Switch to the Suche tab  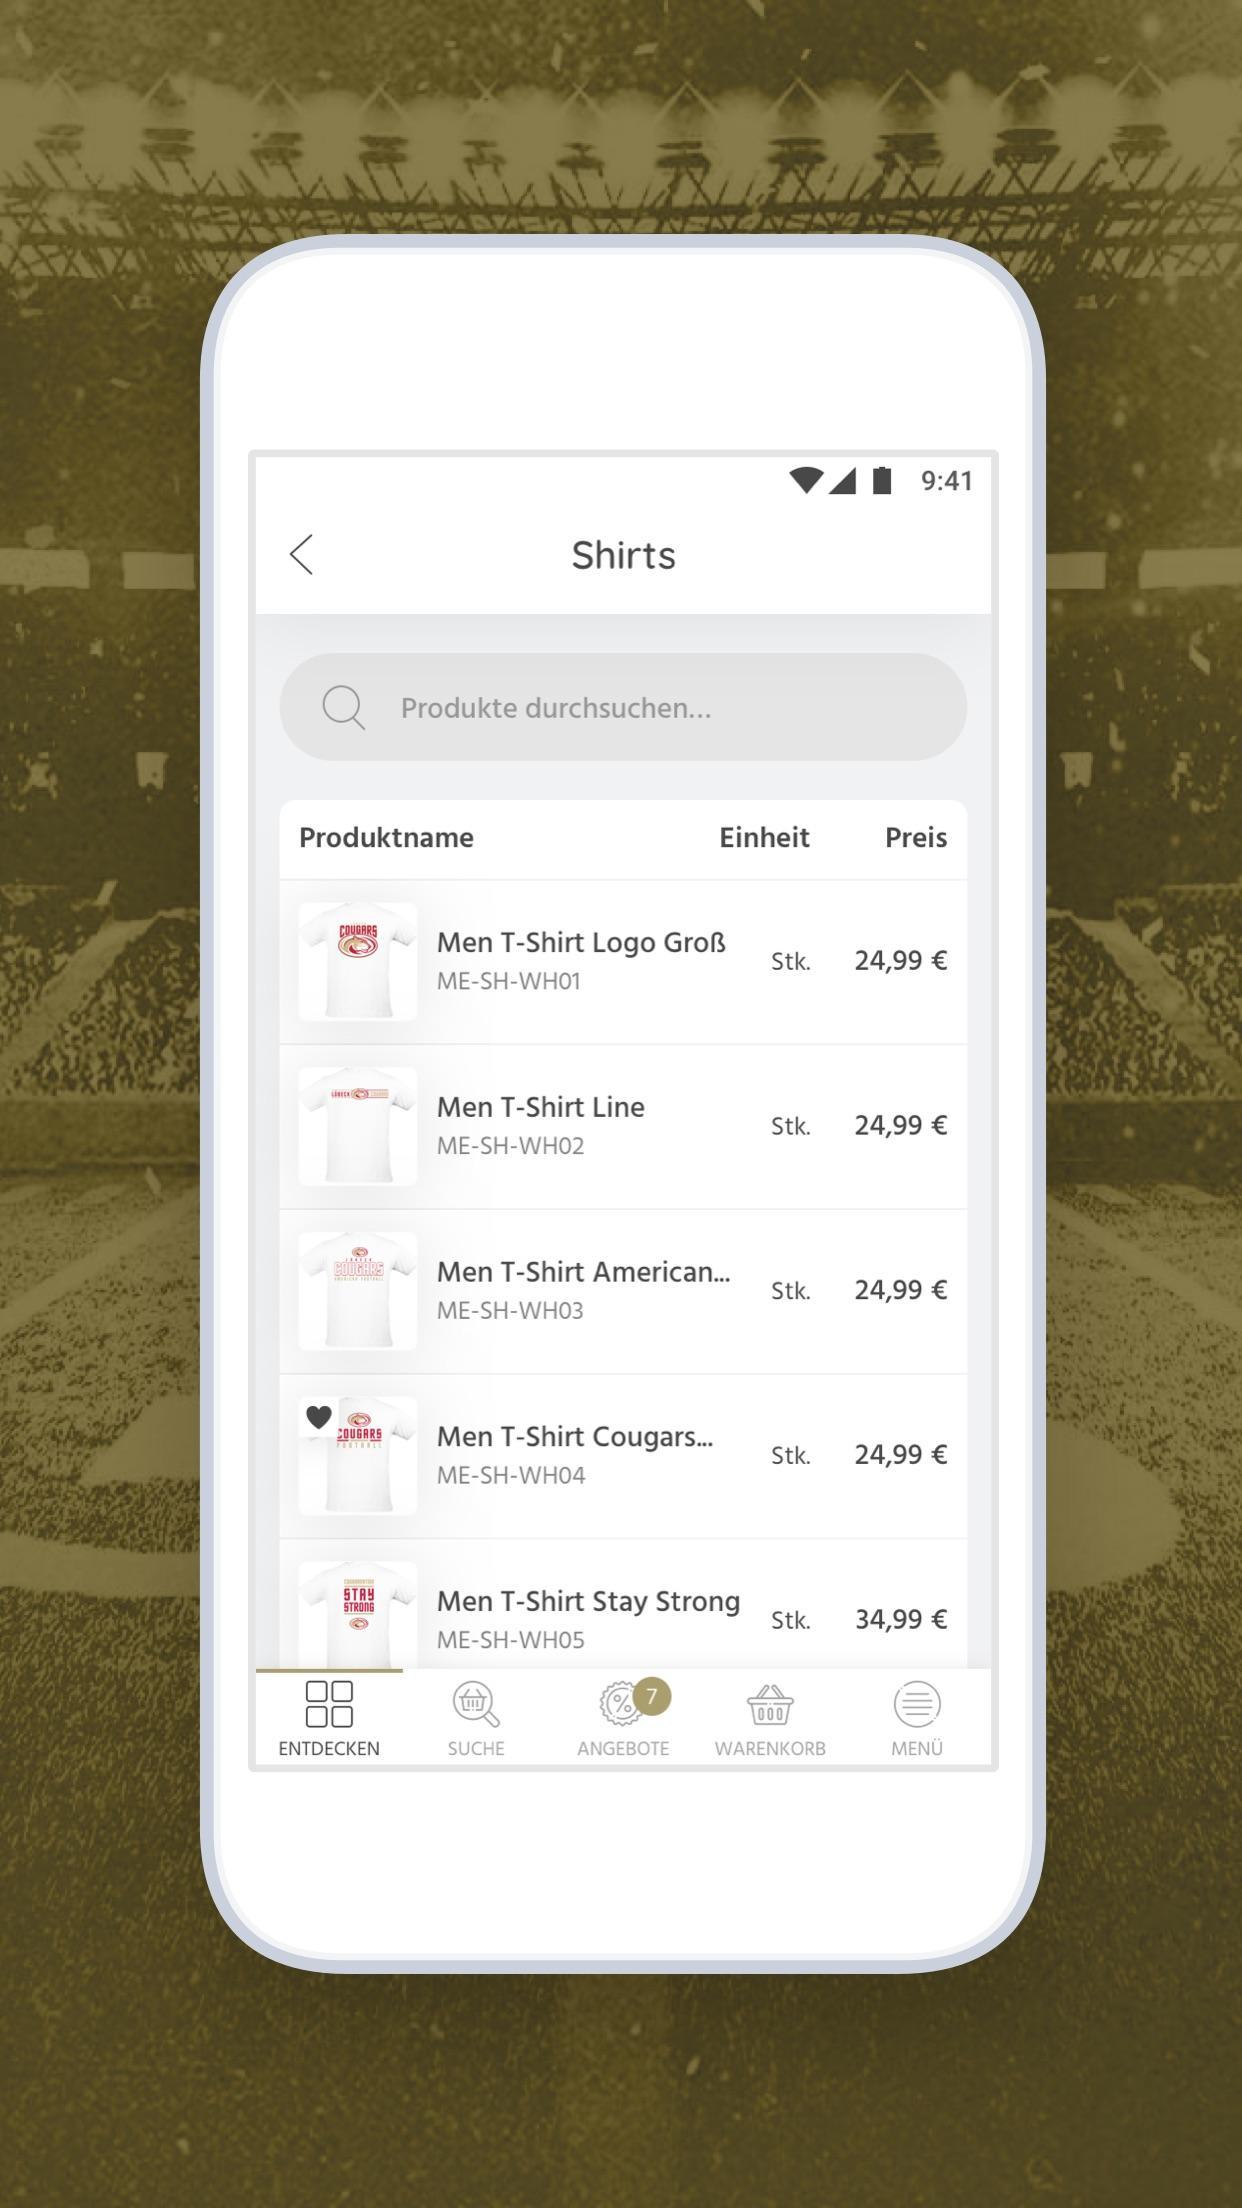[476, 1719]
